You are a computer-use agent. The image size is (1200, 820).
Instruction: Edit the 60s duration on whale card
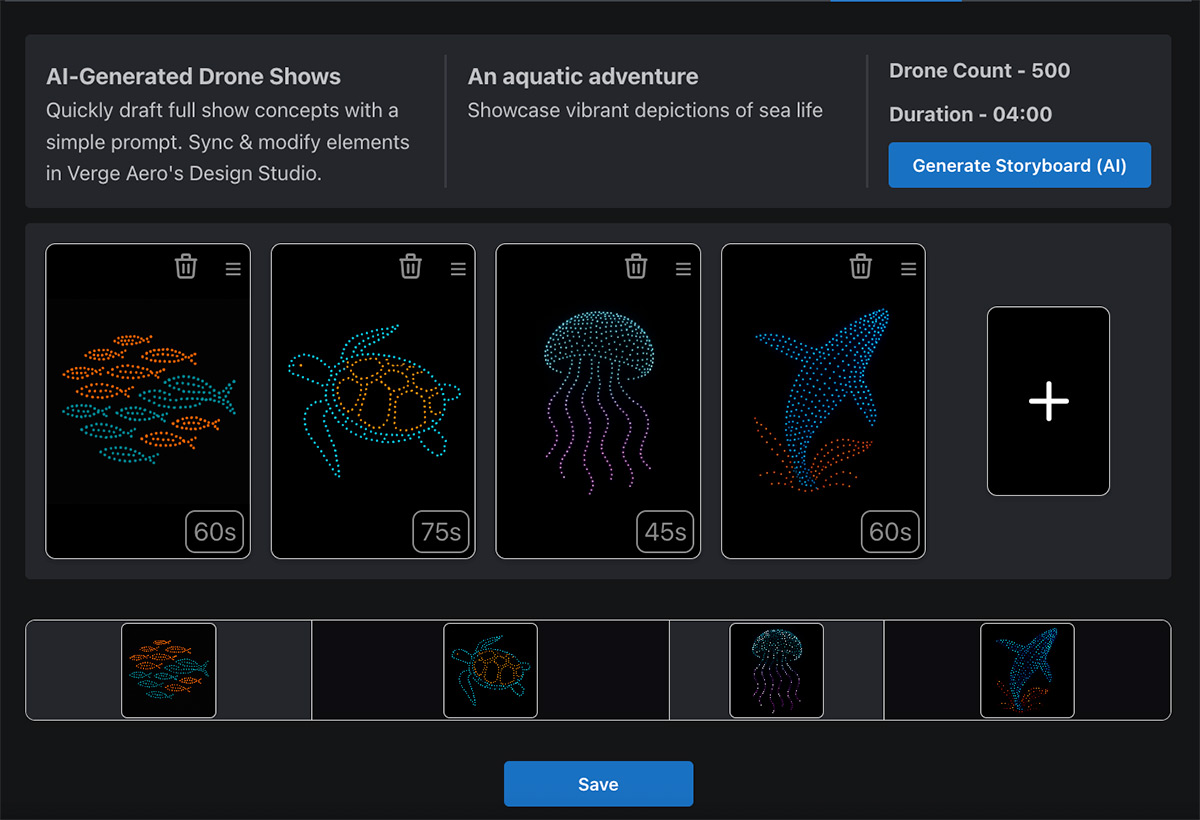890,532
